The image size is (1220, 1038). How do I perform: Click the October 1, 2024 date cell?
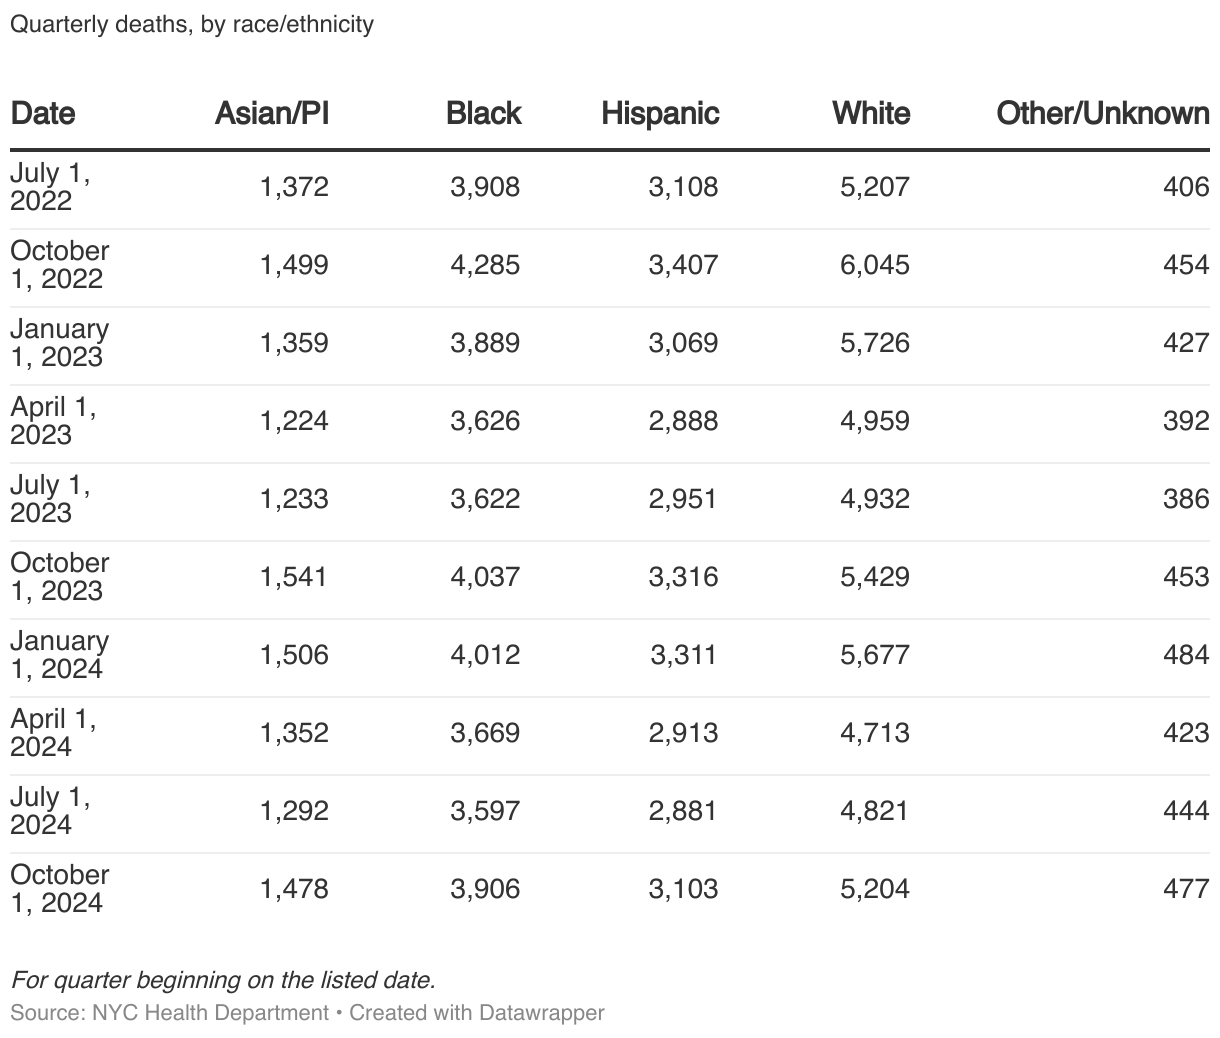point(60,889)
